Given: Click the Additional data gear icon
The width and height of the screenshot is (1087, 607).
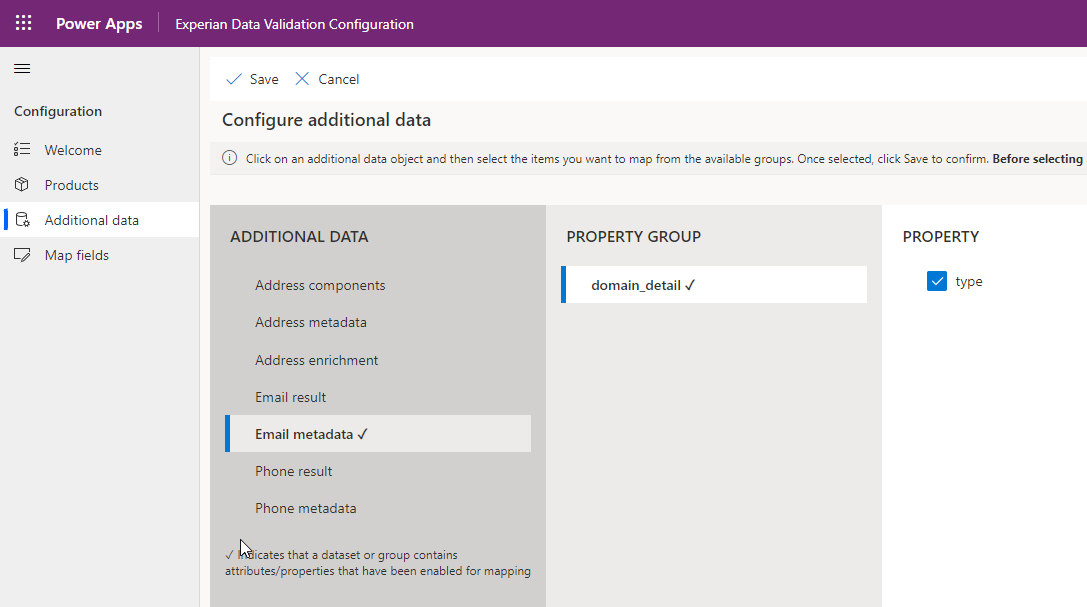Looking at the screenshot, I should point(22,219).
